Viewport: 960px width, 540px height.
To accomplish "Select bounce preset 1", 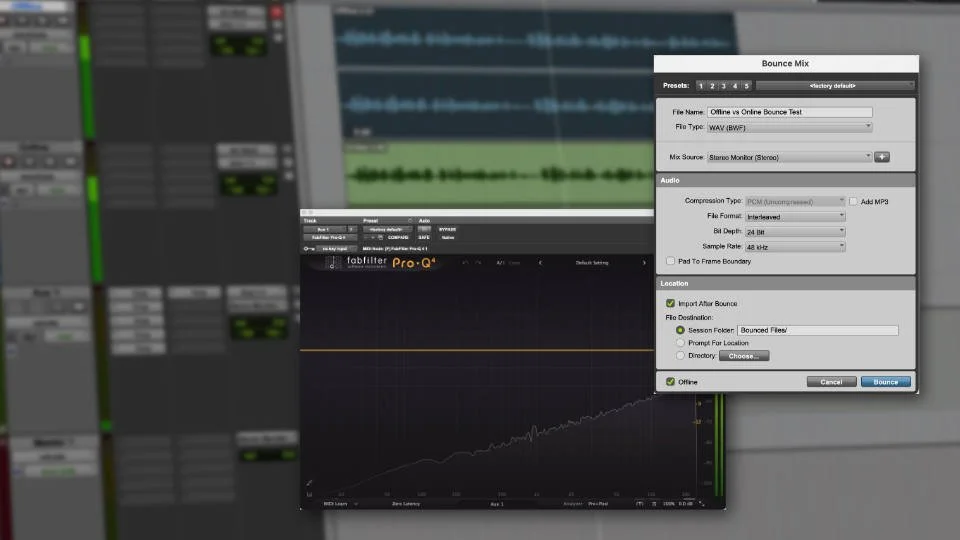I will [x=701, y=86].
